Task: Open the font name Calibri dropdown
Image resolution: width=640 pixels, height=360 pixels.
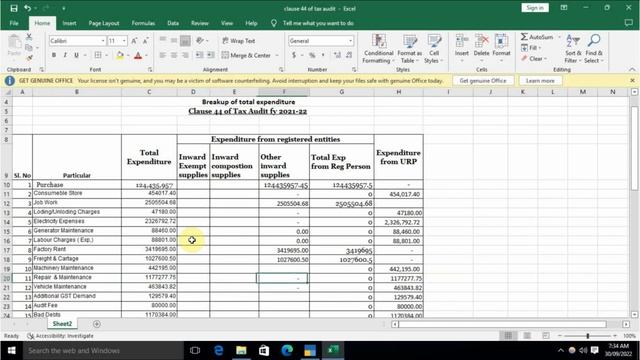Action: click(103, 41)
